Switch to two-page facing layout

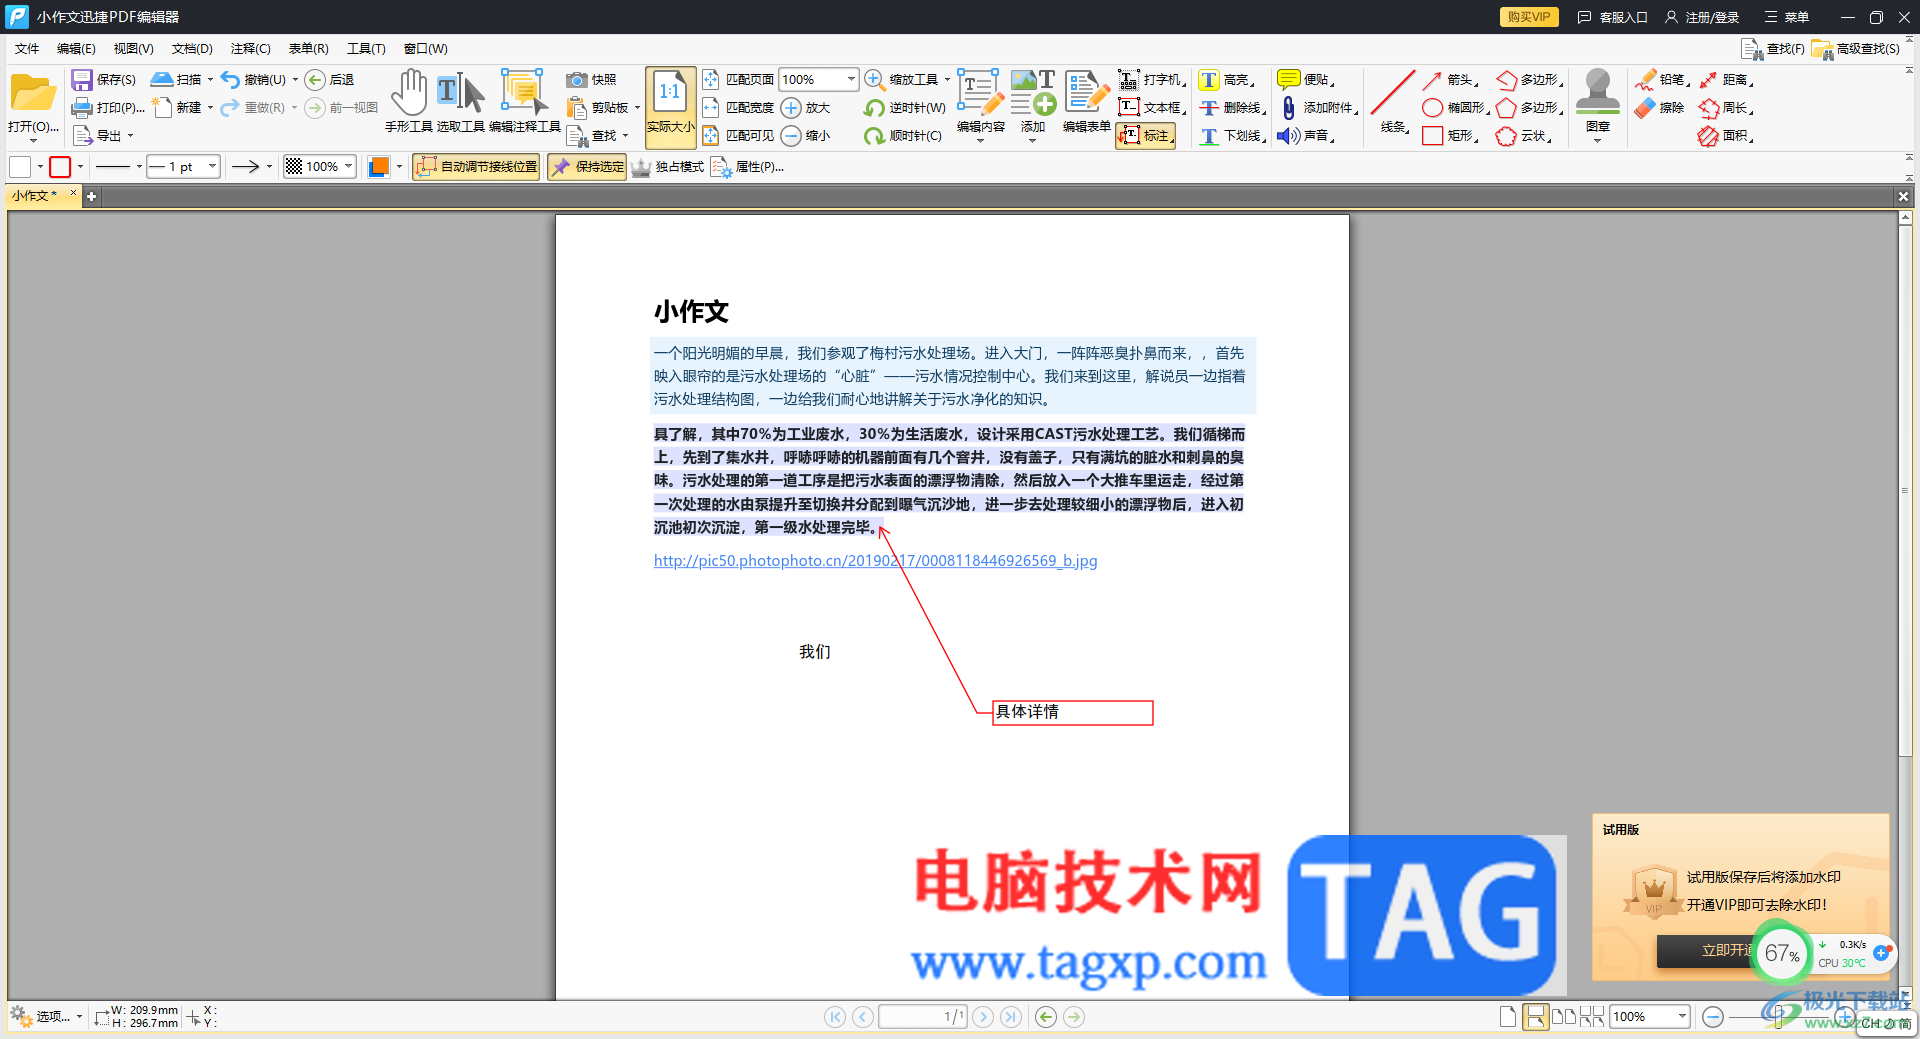point(1563,1017)
